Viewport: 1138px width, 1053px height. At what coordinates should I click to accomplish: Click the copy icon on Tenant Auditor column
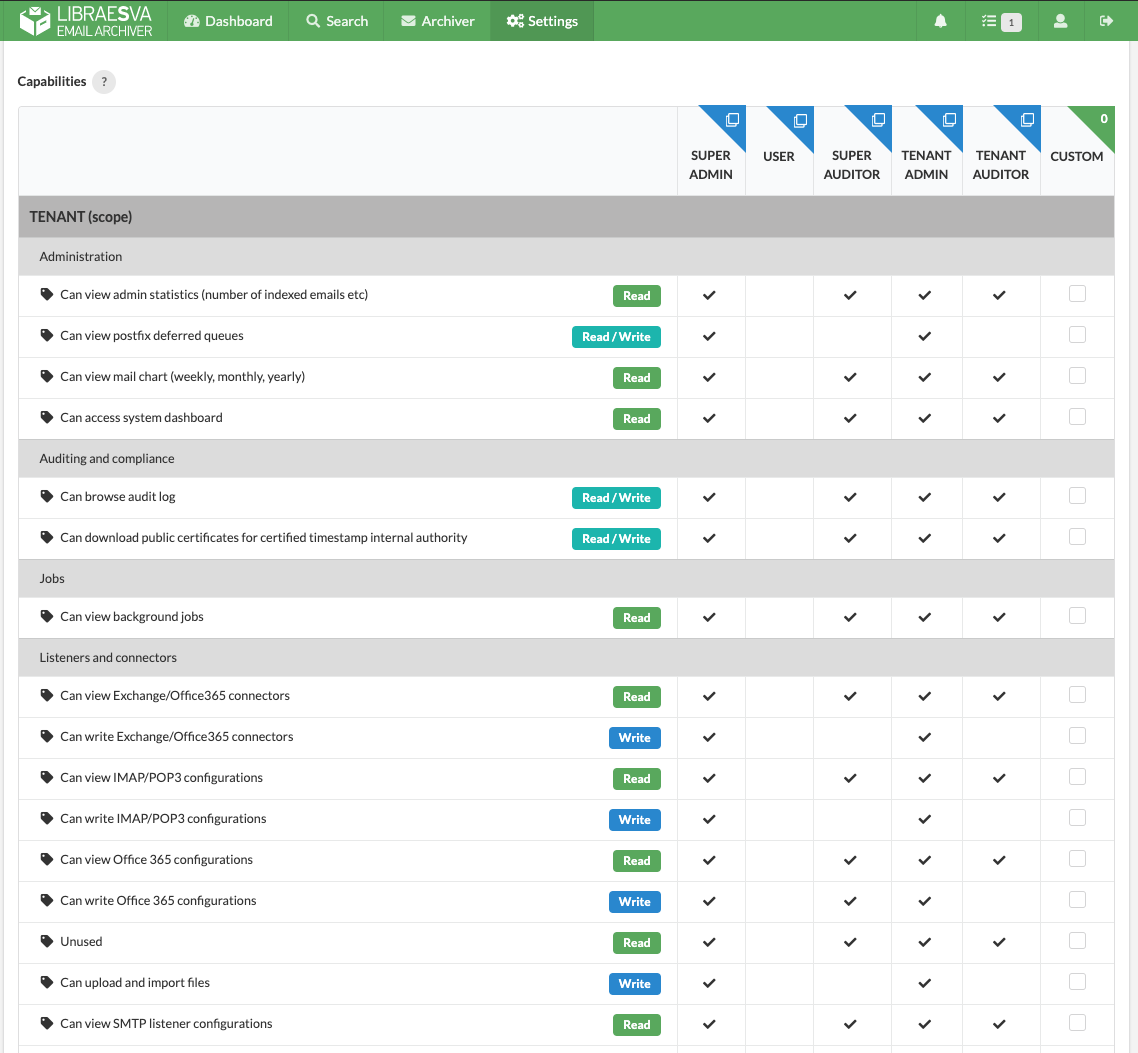1027,120
